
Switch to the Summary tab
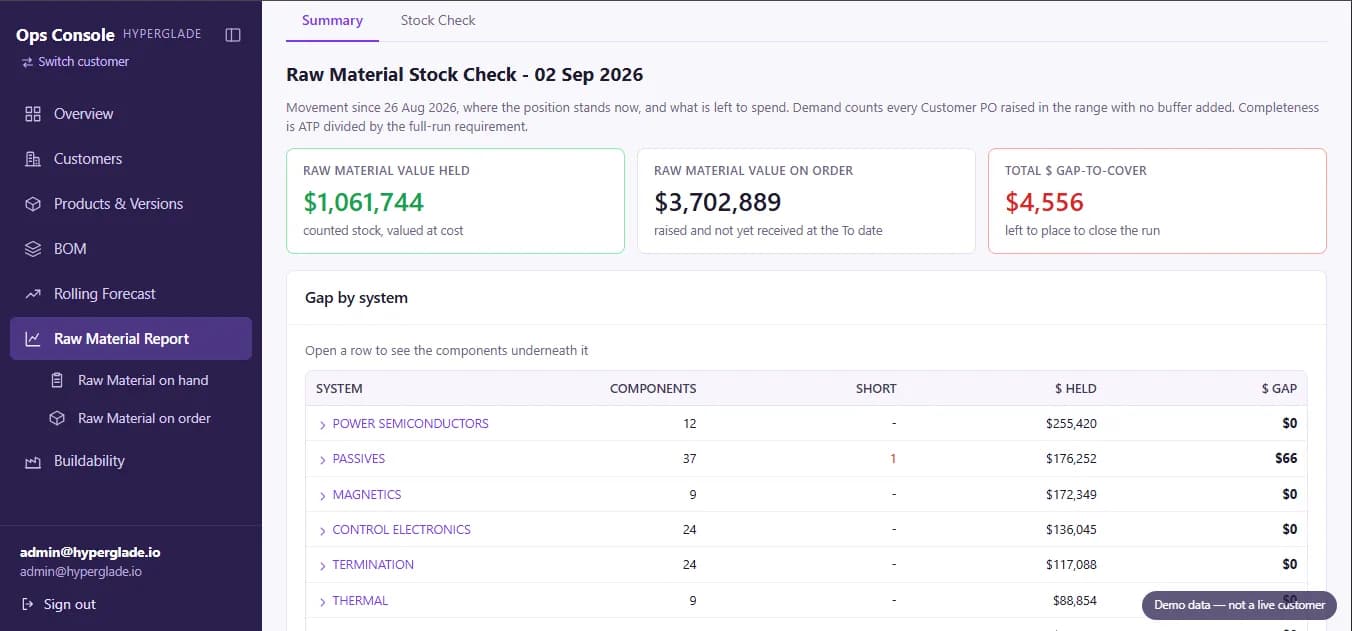click(x=332, y=20)
